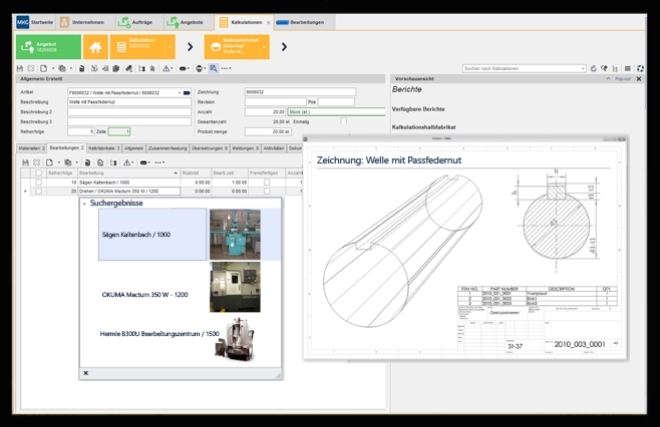Expand the Kalkulation tile dropdown arrow
The height and width of the screenshot is (427, 660).
[169, 46]
